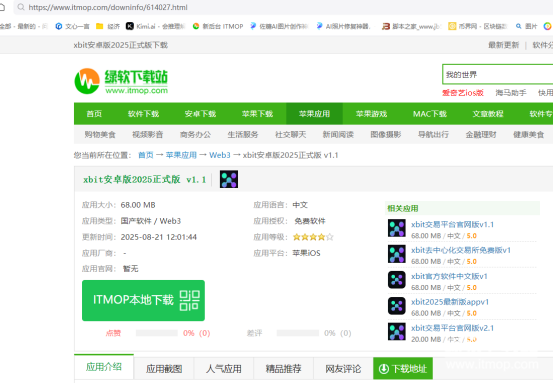Open the 图像摄影 category
Image resolution: width=553 pixels, height=384 pixels.
386,134
